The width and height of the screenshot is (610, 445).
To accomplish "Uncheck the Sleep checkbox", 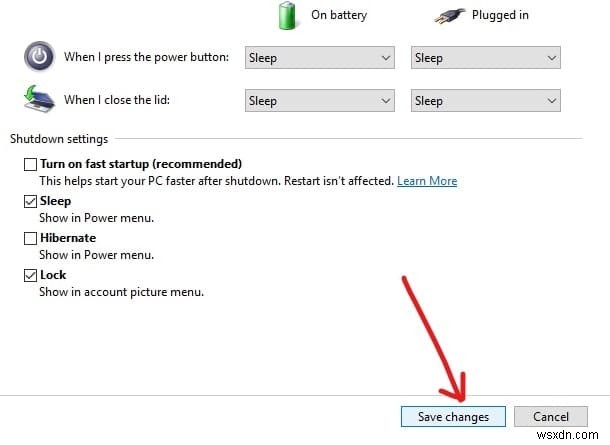I will click(31, 201).
